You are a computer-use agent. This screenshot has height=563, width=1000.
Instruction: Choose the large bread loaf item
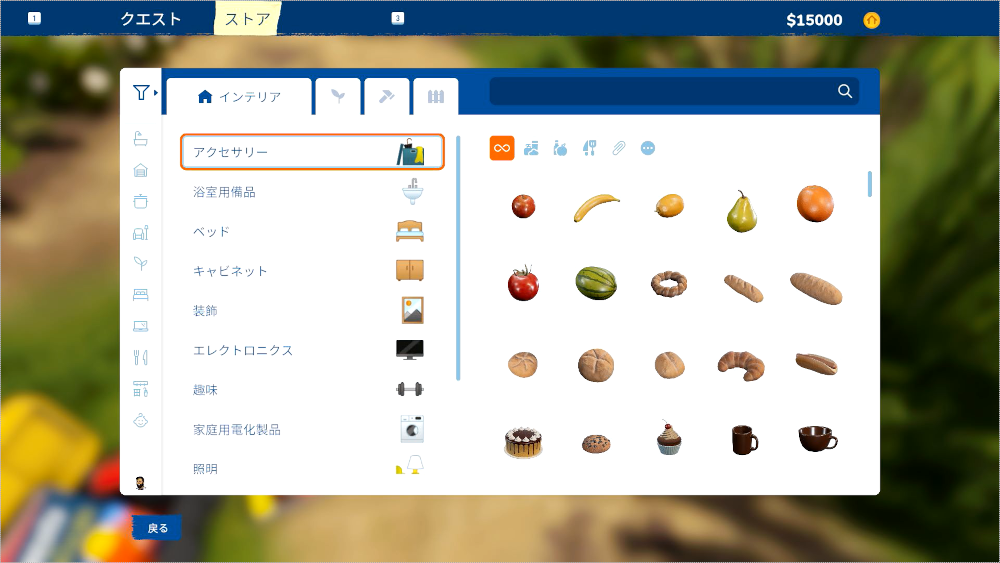point(816,288)
